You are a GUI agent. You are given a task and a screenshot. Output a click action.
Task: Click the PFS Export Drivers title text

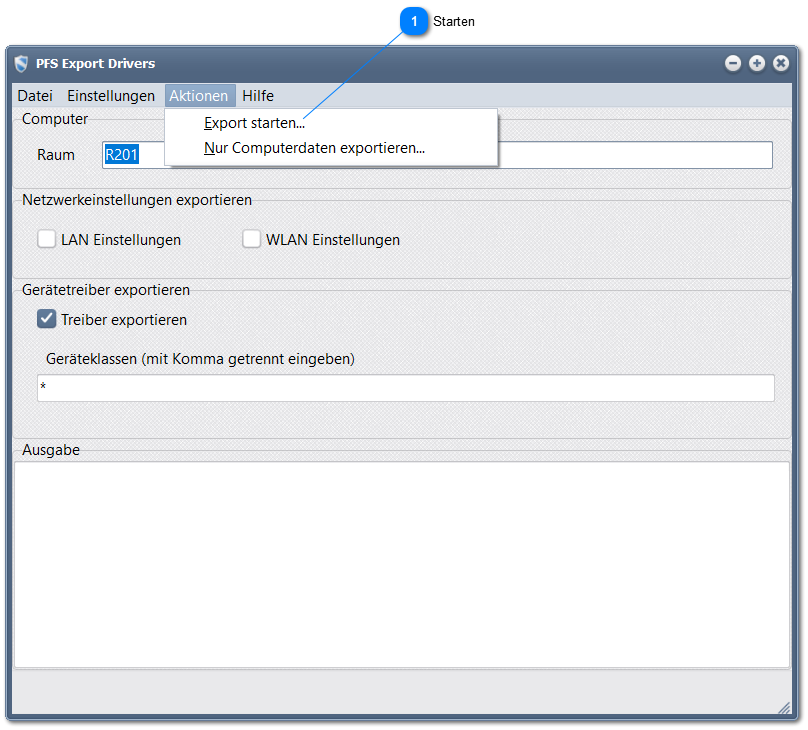coord(95,64)
